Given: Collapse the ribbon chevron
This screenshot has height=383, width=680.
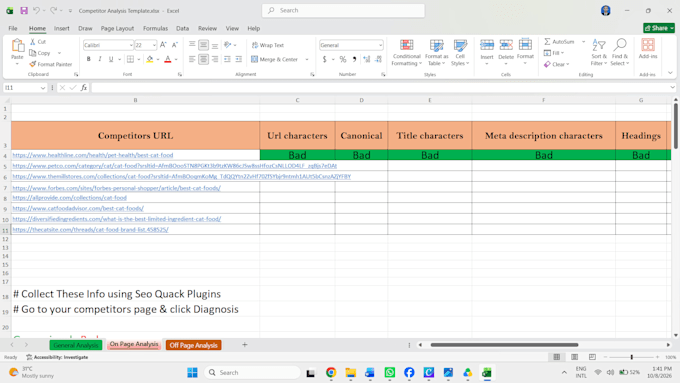Looking at the screenshot, I should (x=670, y=73).
